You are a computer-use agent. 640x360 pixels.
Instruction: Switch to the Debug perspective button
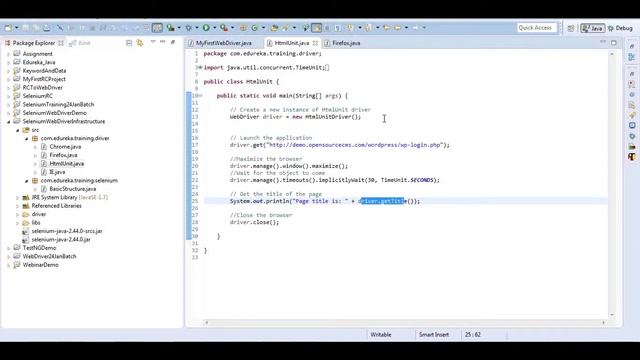[620, 28]
